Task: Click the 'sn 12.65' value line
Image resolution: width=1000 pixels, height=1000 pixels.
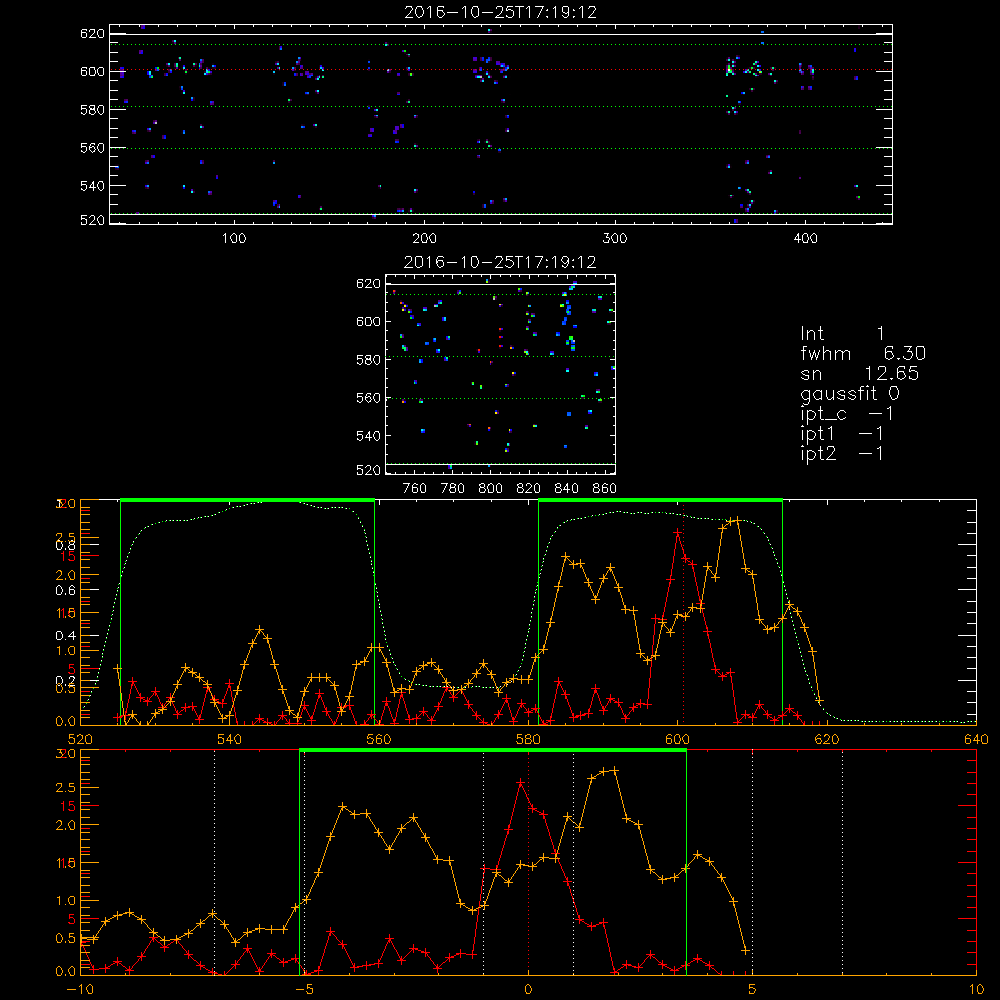Action: (x=860, y=373)
